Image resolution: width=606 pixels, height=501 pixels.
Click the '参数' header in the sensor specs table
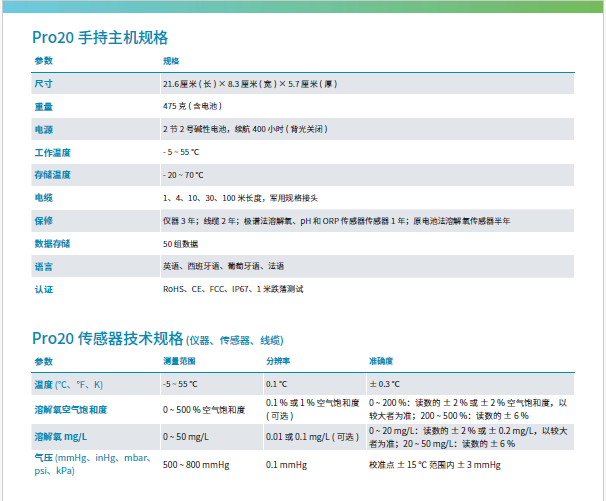(43, 361)
